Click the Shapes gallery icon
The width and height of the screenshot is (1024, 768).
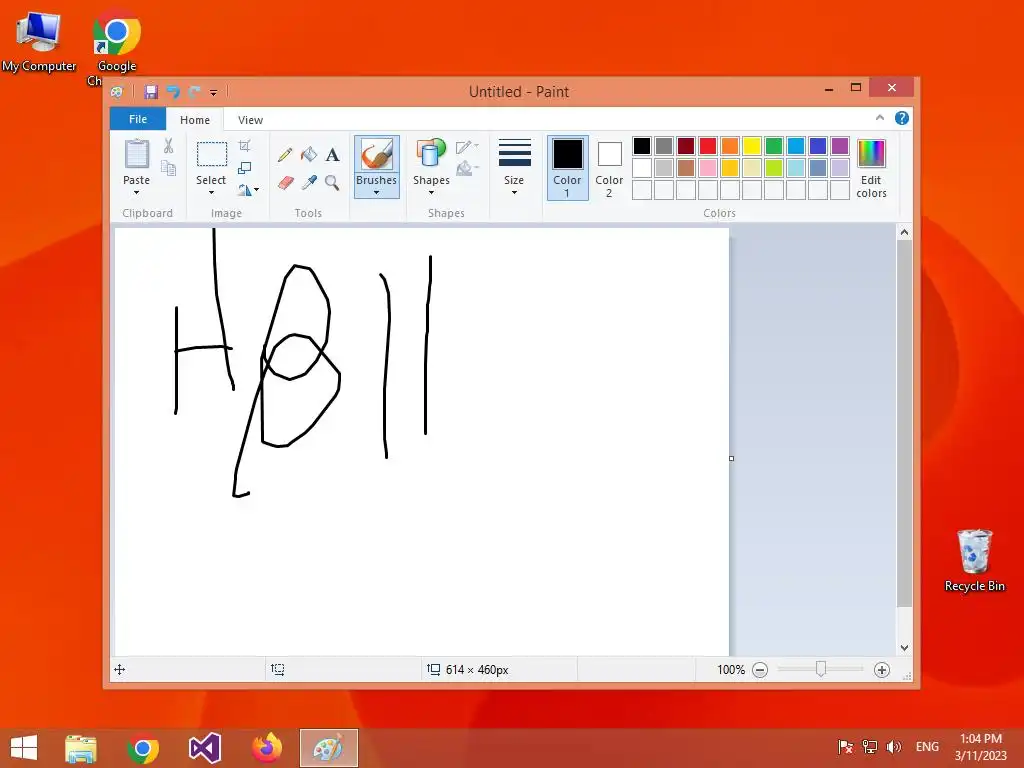(431, 154)
